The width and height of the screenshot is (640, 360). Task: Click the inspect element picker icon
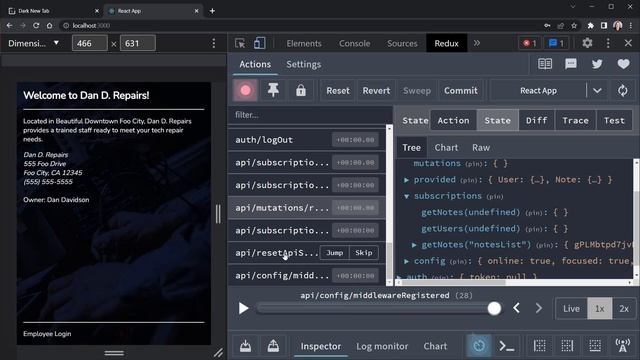(240, 43)
